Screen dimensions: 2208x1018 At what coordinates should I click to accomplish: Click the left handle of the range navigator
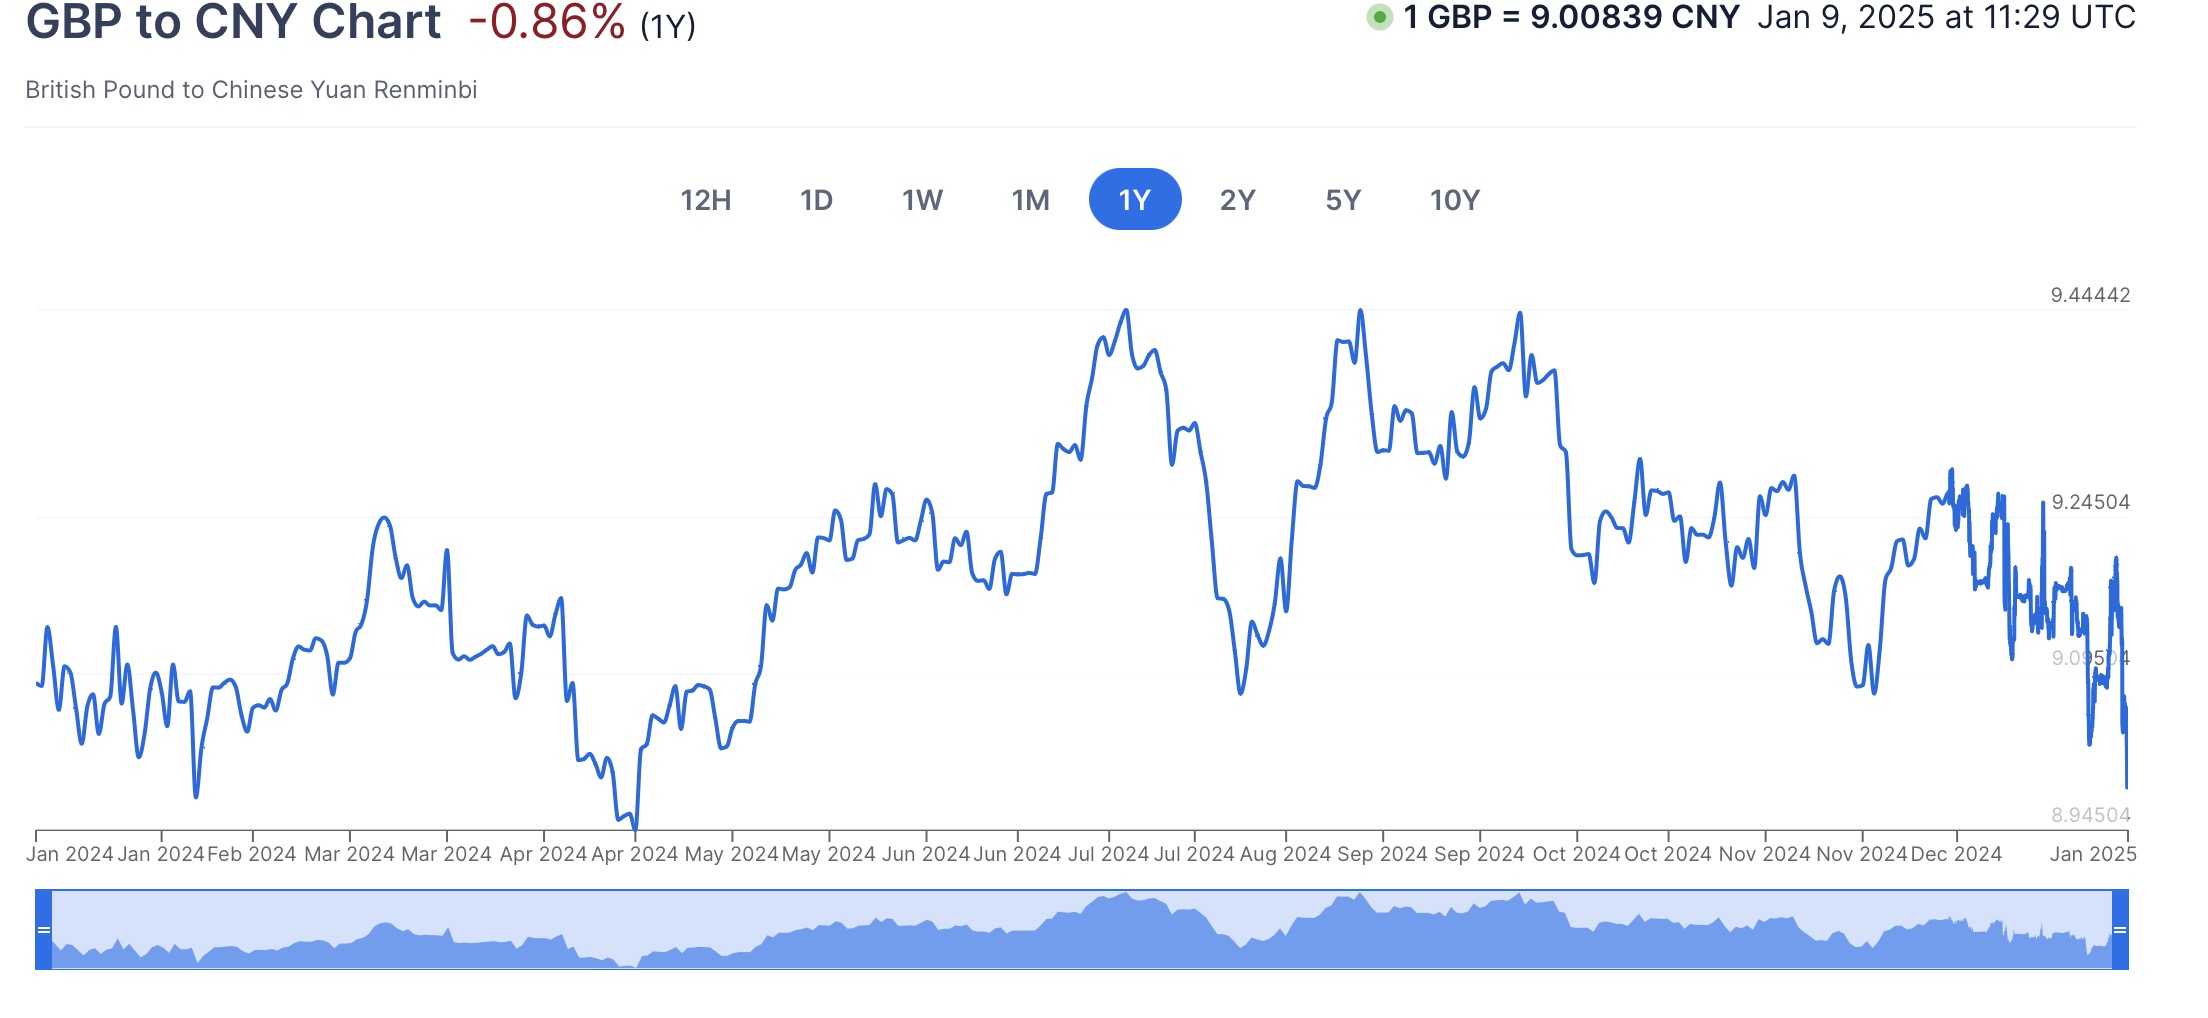[43, 930]
